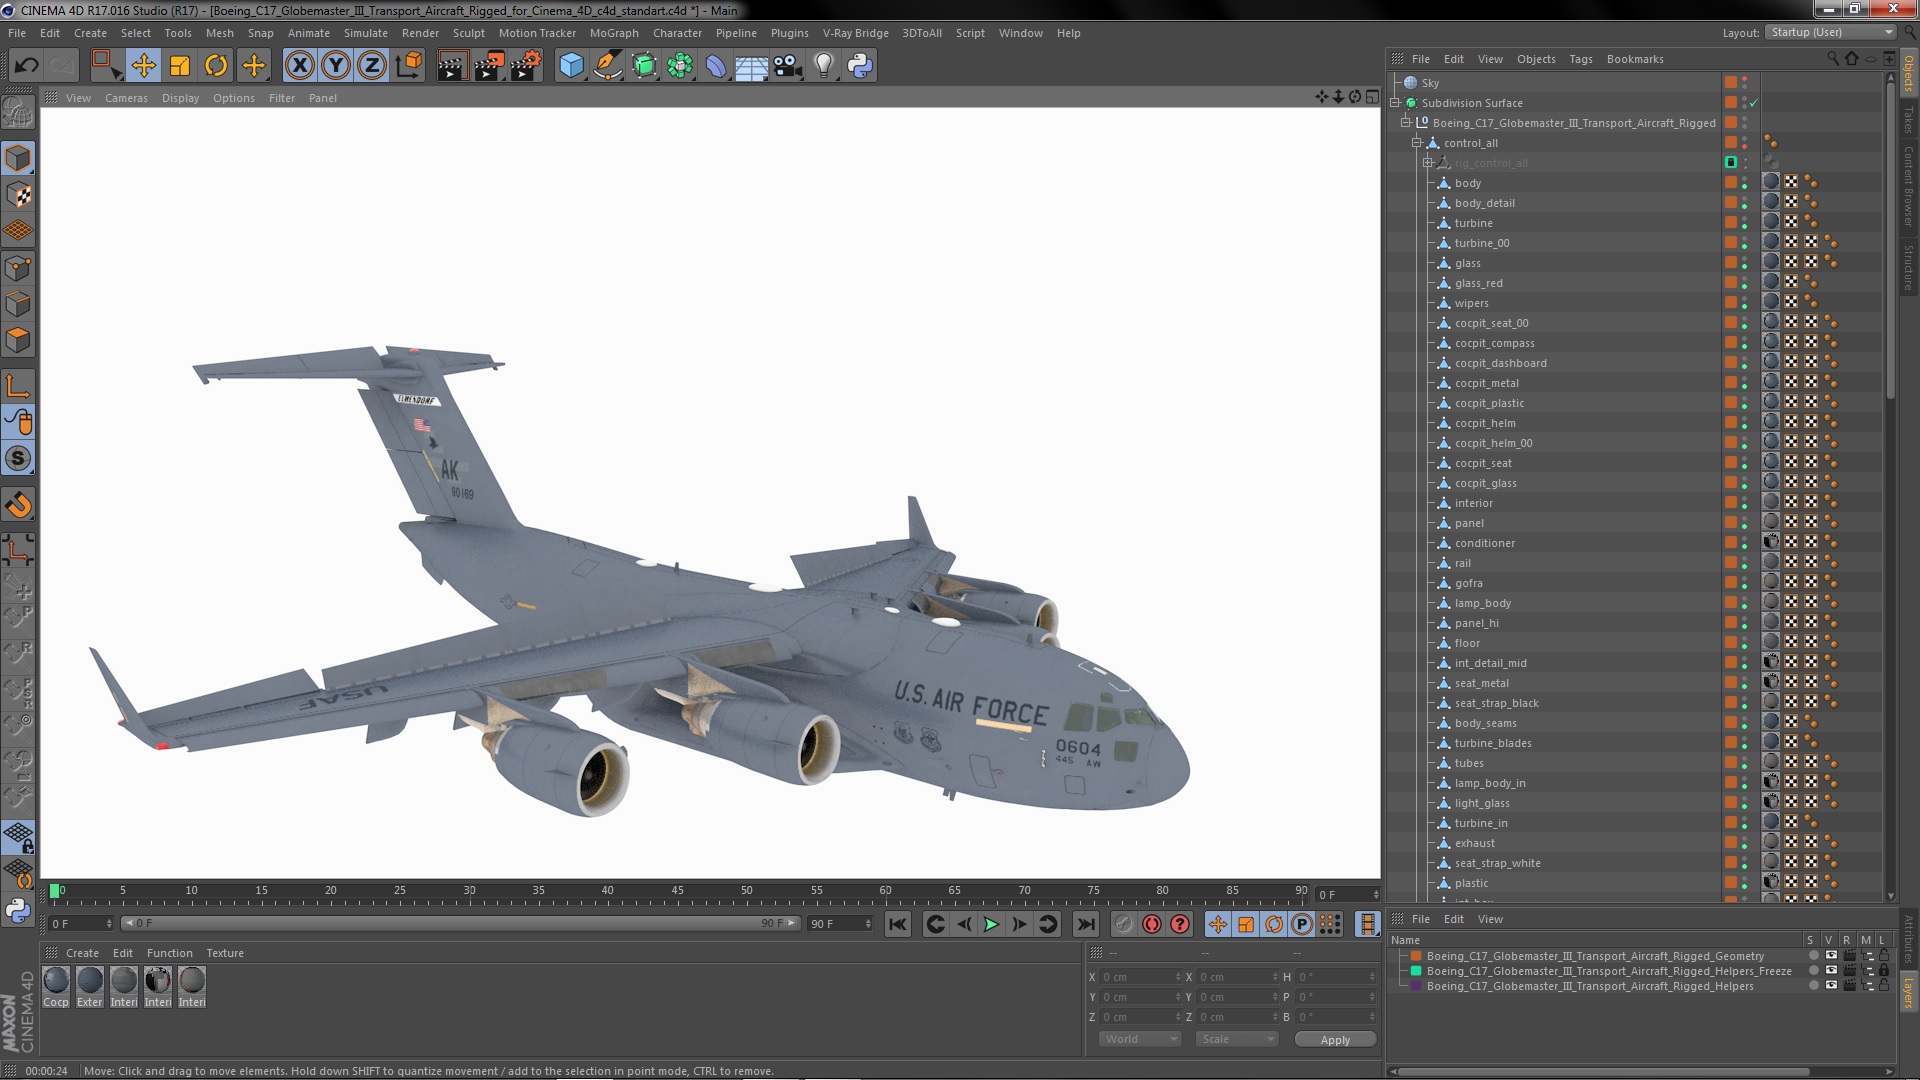The width and height of the screenshot is (1920, 1080).
Task: Go to end of animation
Action: tap(1086, 924)
